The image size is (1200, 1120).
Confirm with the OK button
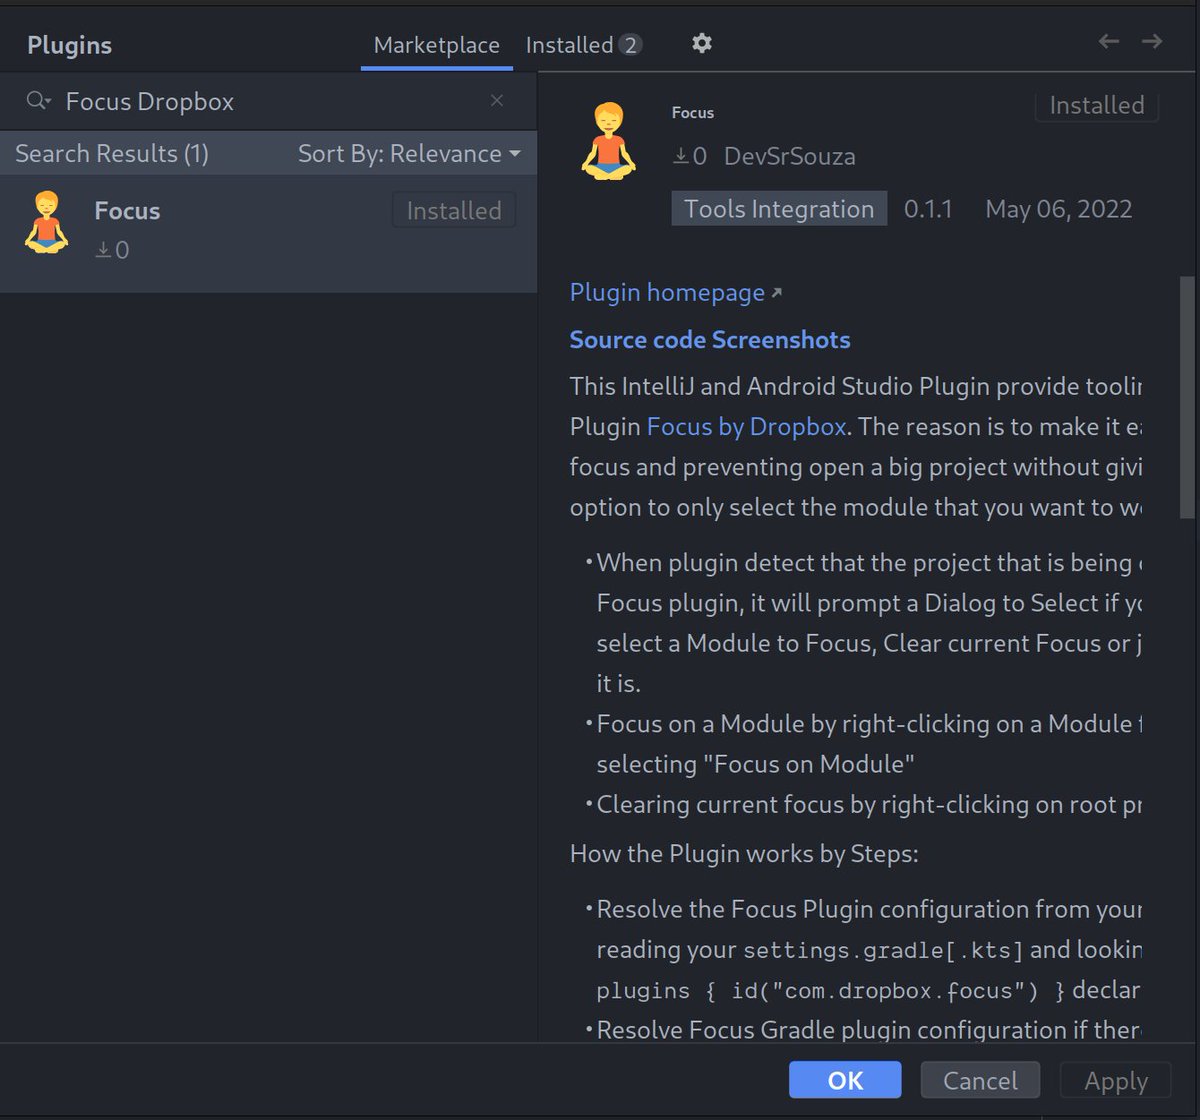click(845, 1081)
